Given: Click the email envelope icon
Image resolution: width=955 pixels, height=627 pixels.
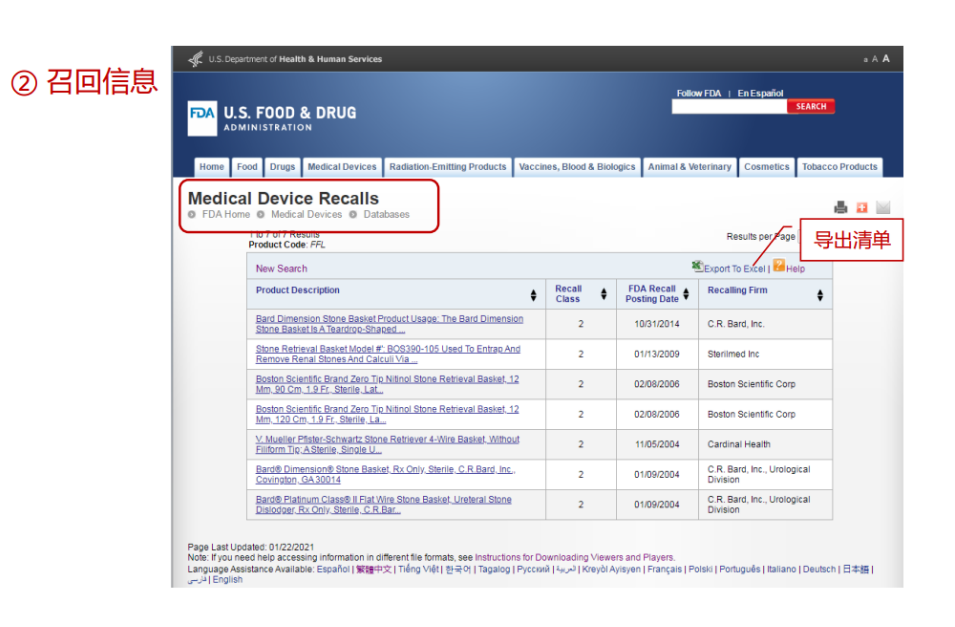Looking at the screenshot, I should [883, 208].
